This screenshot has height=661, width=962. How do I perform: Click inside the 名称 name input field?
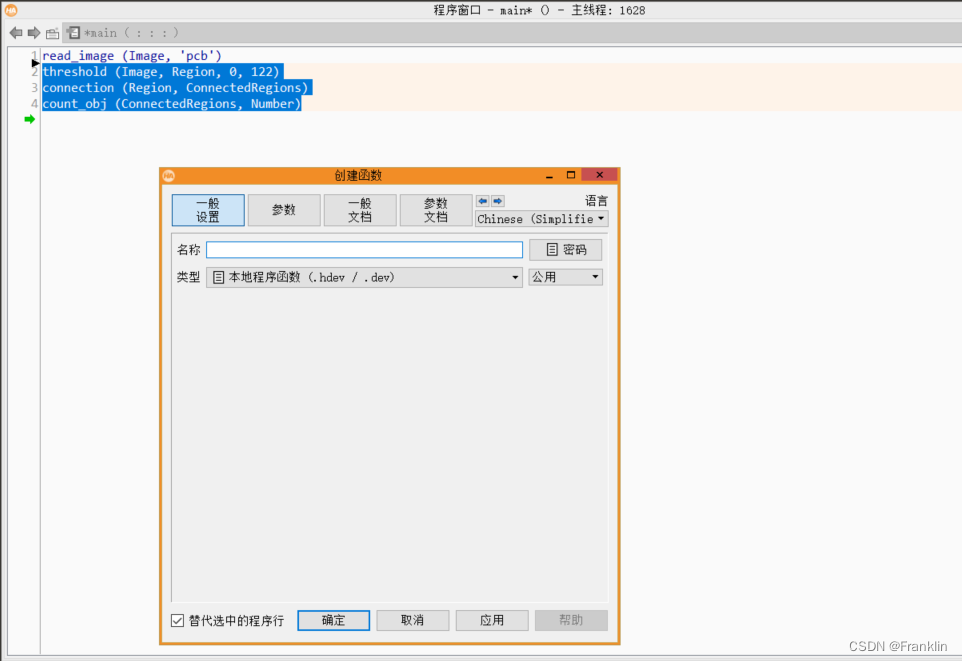click(x=363, y=249)
